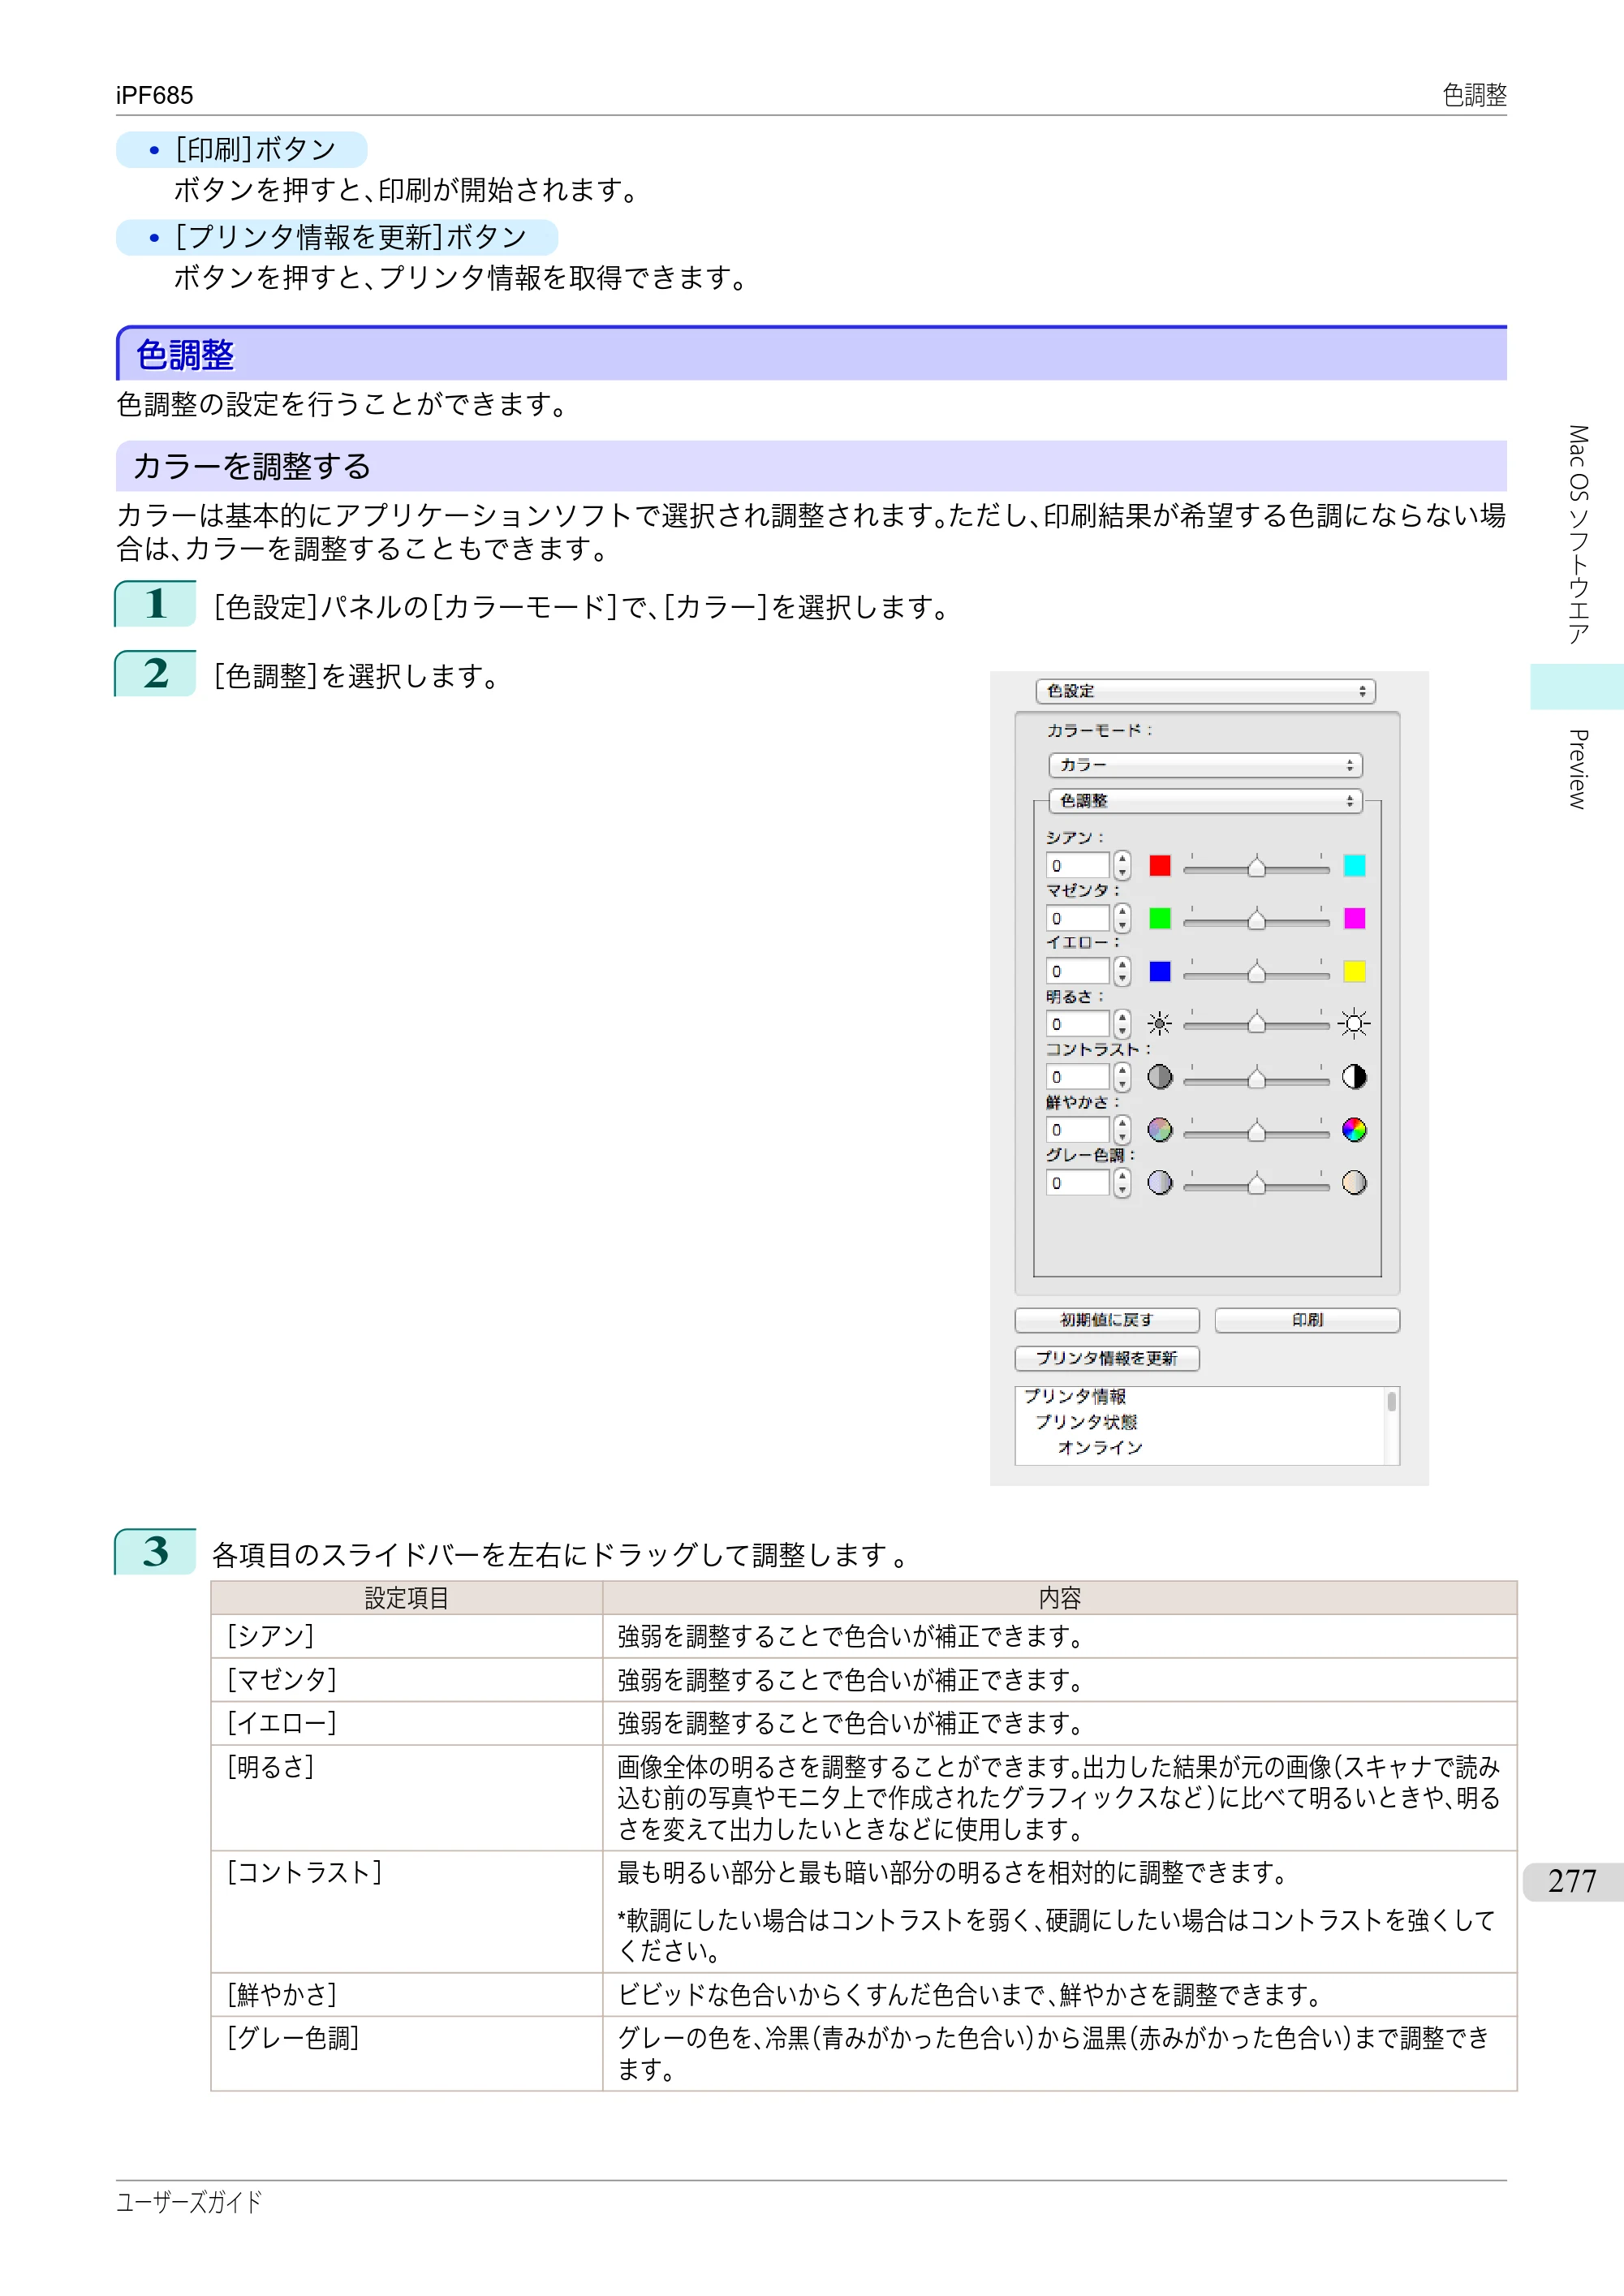Click the プリンタ情報を更新 button
This screenshot has height=2296, width=1624.
click(1107, 1359)
